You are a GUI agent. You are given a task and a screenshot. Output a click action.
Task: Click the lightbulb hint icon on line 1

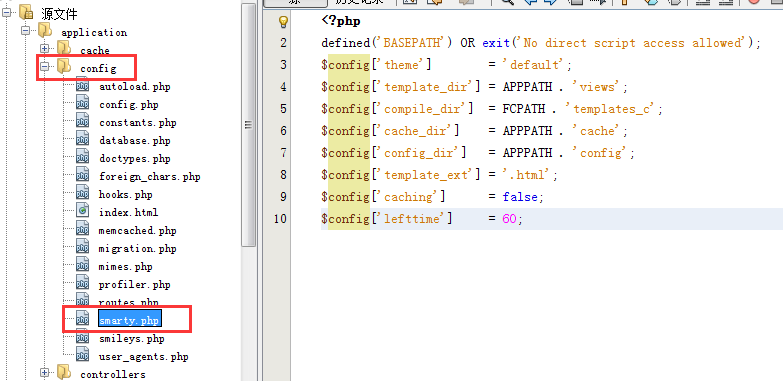(x=284, y=22)
